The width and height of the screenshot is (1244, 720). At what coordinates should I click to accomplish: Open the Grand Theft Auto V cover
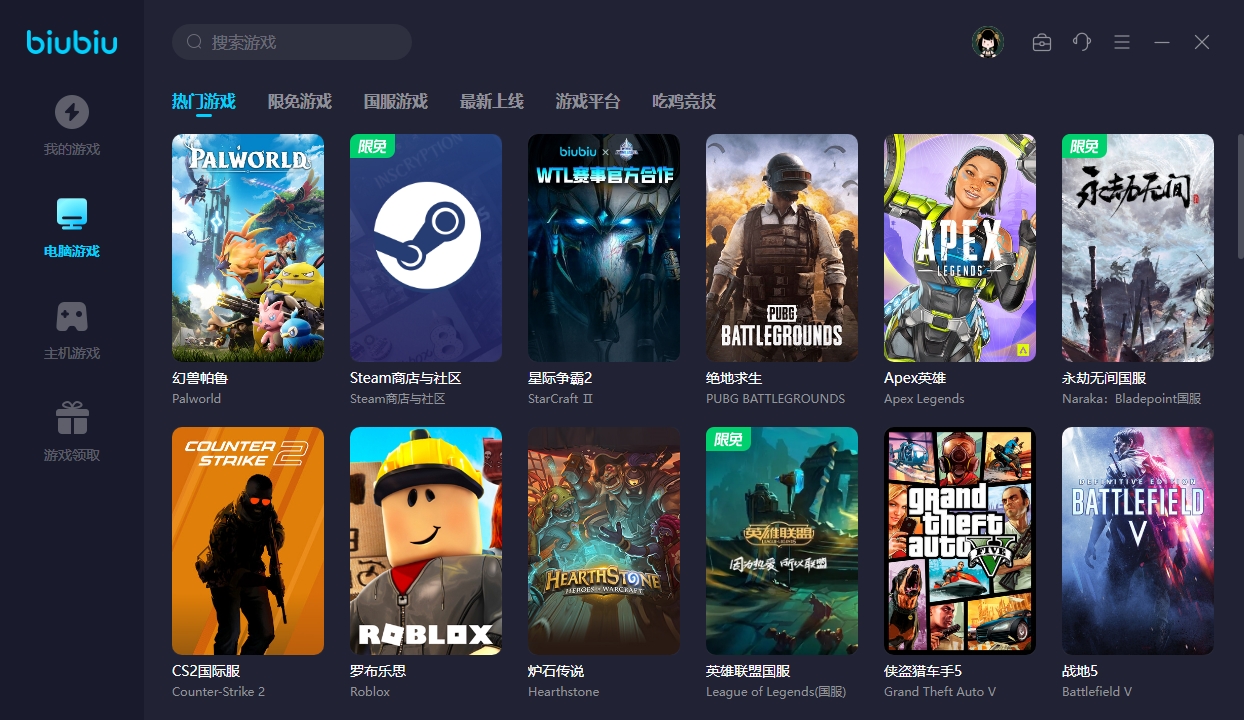click(x=960, y=541)
